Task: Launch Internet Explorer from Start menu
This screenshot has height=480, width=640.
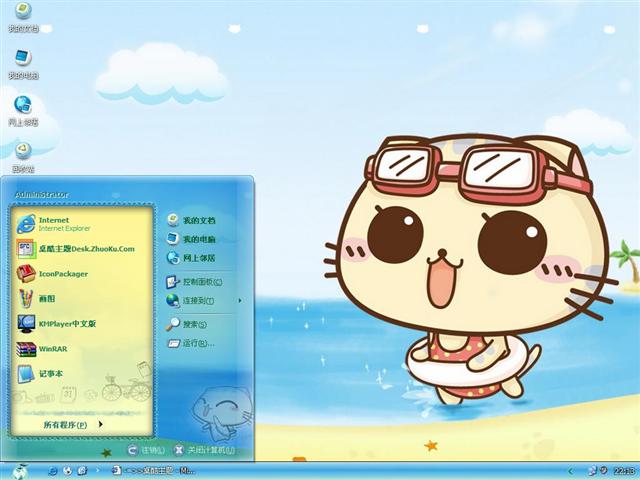Action: click(x=54, y=224)
